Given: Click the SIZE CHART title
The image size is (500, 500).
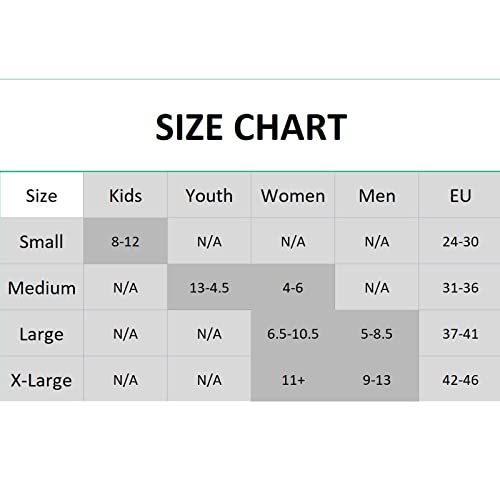Looking at the screenshot, I should pos(251,127).
